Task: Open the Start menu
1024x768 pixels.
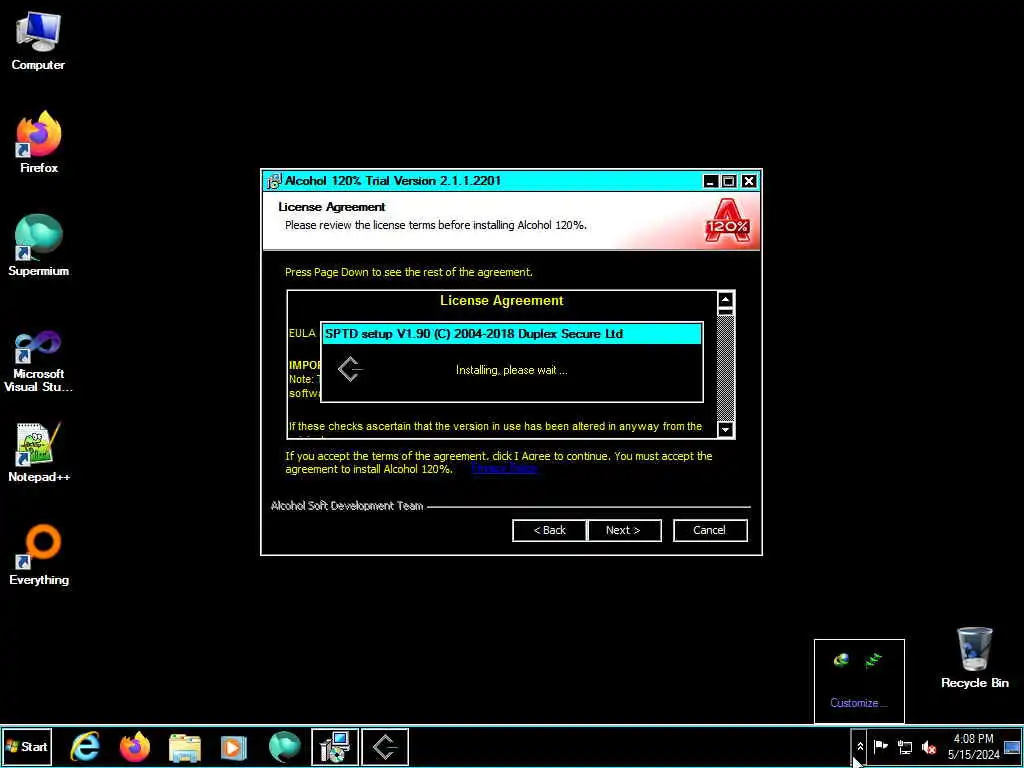Action: click(27, 747)
